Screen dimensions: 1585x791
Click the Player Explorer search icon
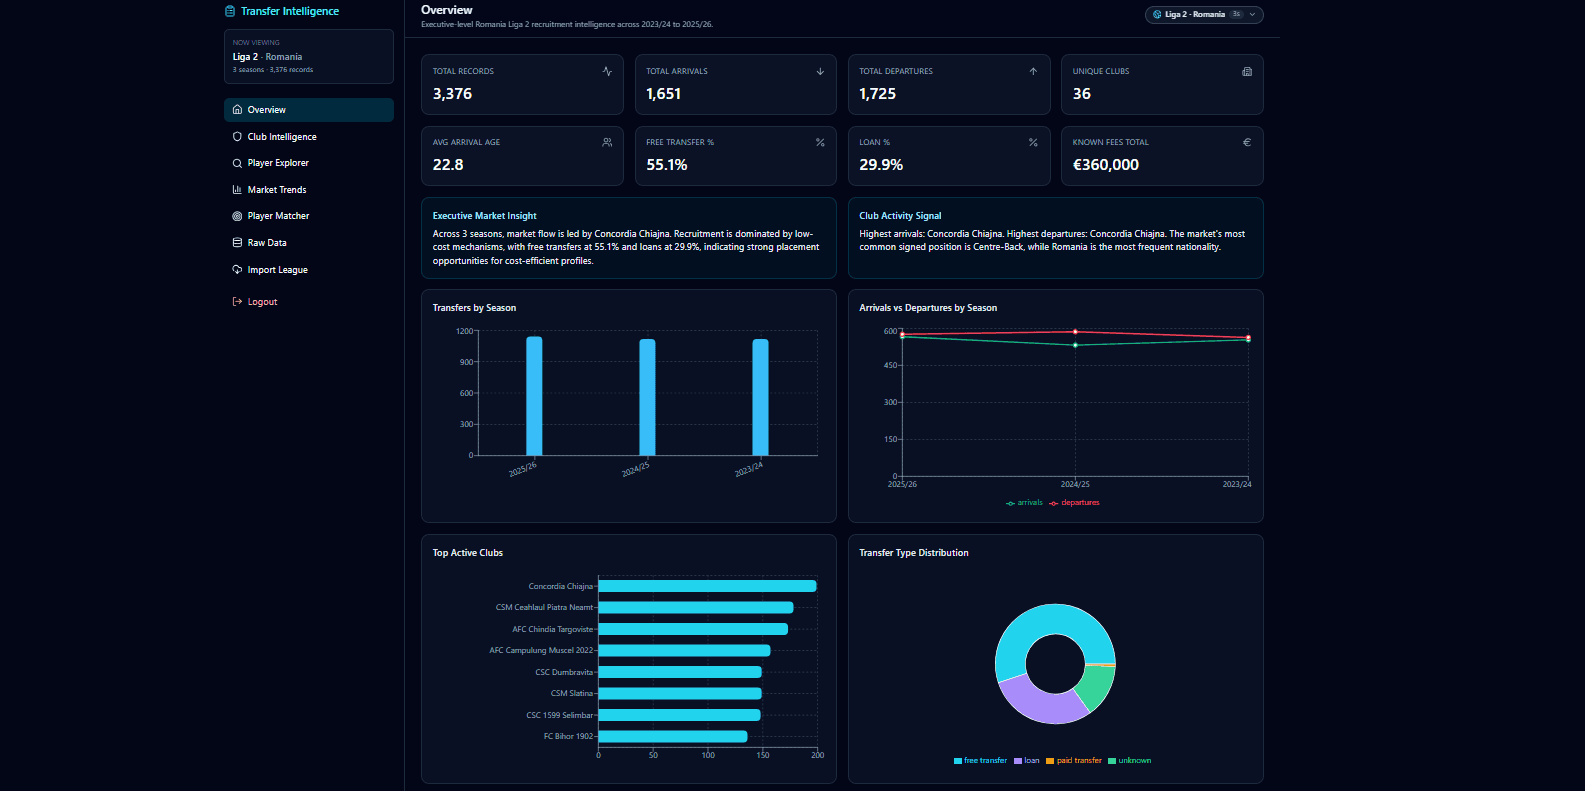click(x=237, y=163)
